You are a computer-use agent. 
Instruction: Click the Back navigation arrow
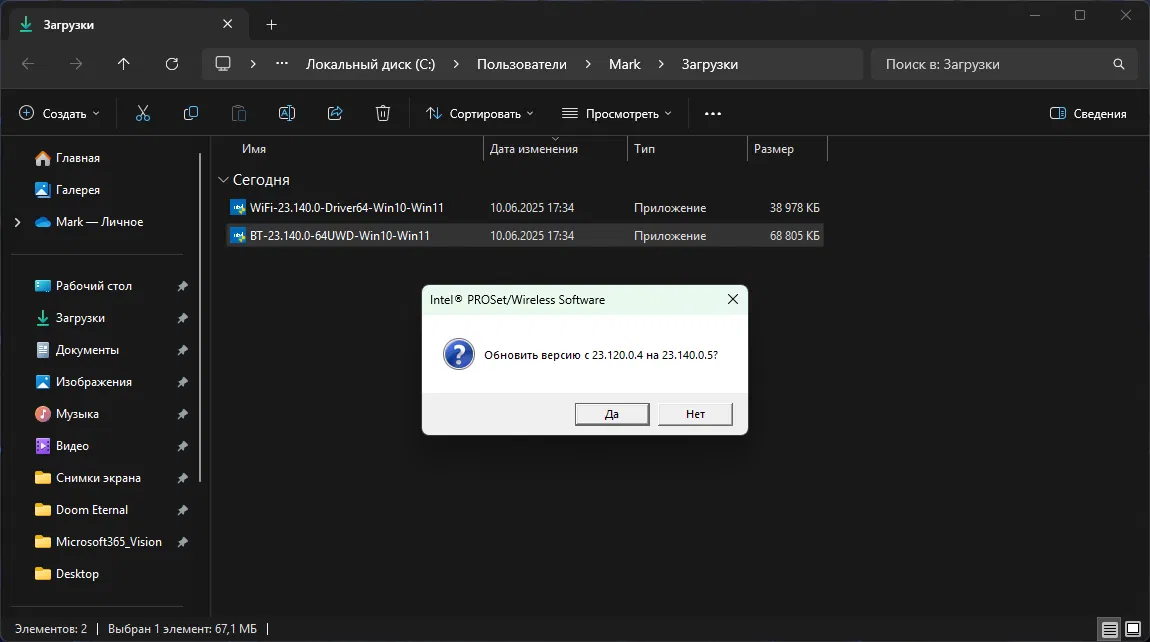28,65
